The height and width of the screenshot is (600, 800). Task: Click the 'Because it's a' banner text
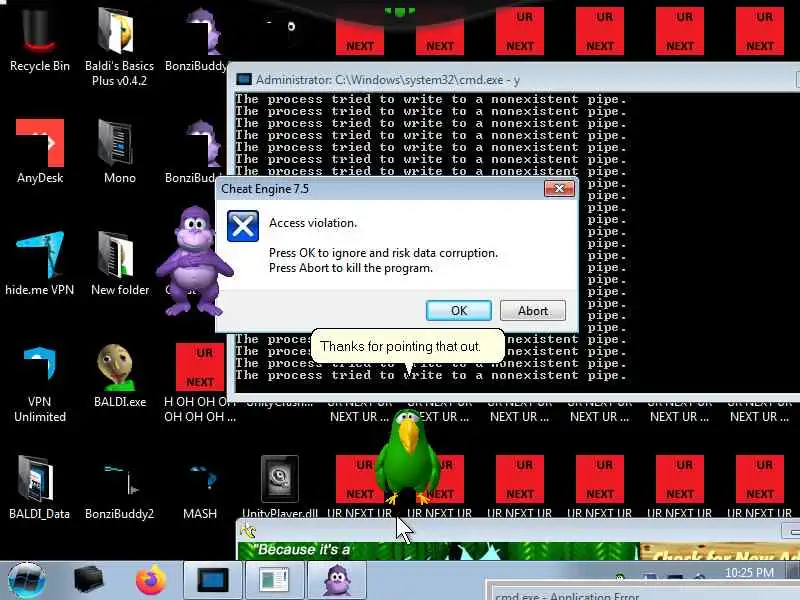point(303,549)
